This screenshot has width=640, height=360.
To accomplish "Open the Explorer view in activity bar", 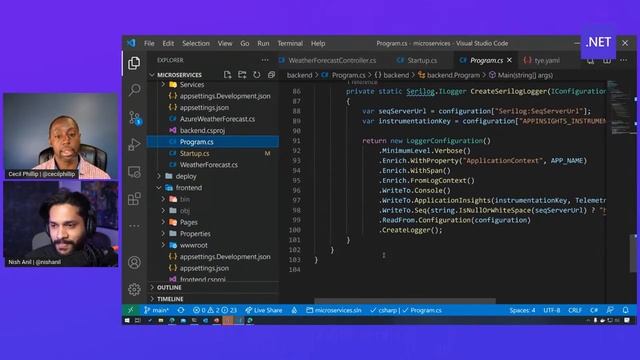I will [x=134, y=63].
